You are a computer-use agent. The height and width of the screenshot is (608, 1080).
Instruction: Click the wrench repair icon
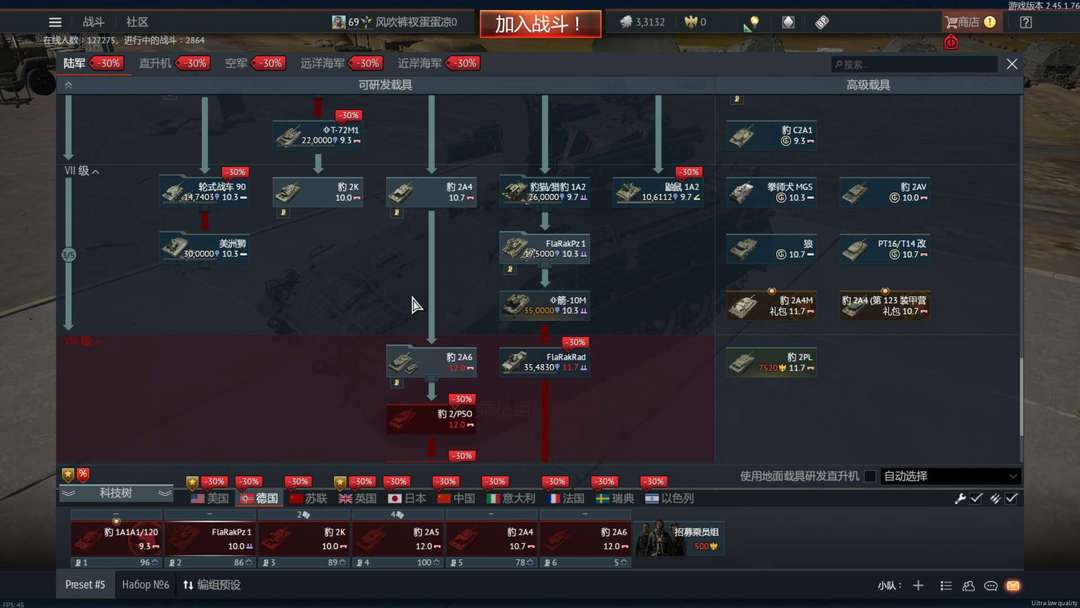click(960, 498)
